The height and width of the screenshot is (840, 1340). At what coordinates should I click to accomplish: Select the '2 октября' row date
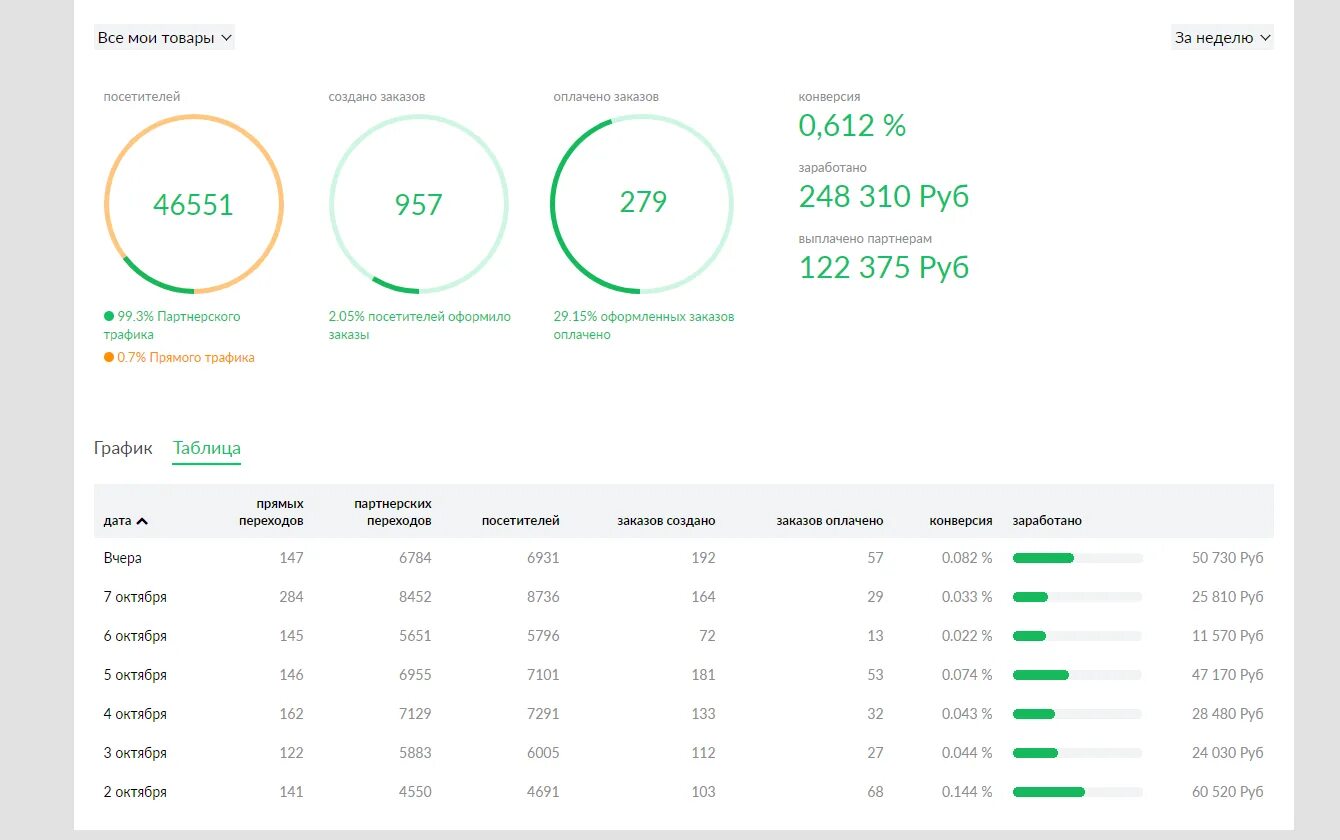click(135, 792)
